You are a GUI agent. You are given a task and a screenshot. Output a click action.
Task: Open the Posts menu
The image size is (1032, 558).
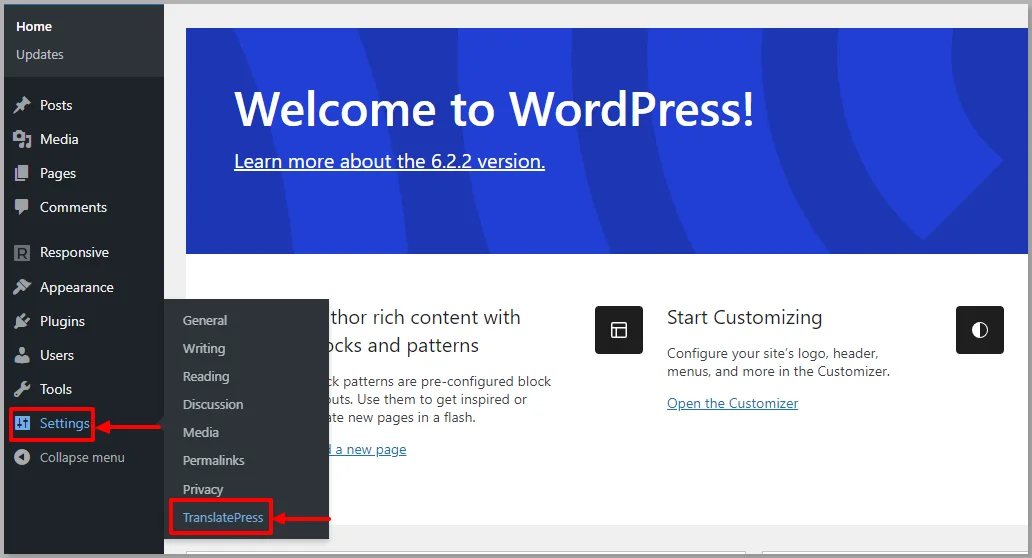pos(56,105)
